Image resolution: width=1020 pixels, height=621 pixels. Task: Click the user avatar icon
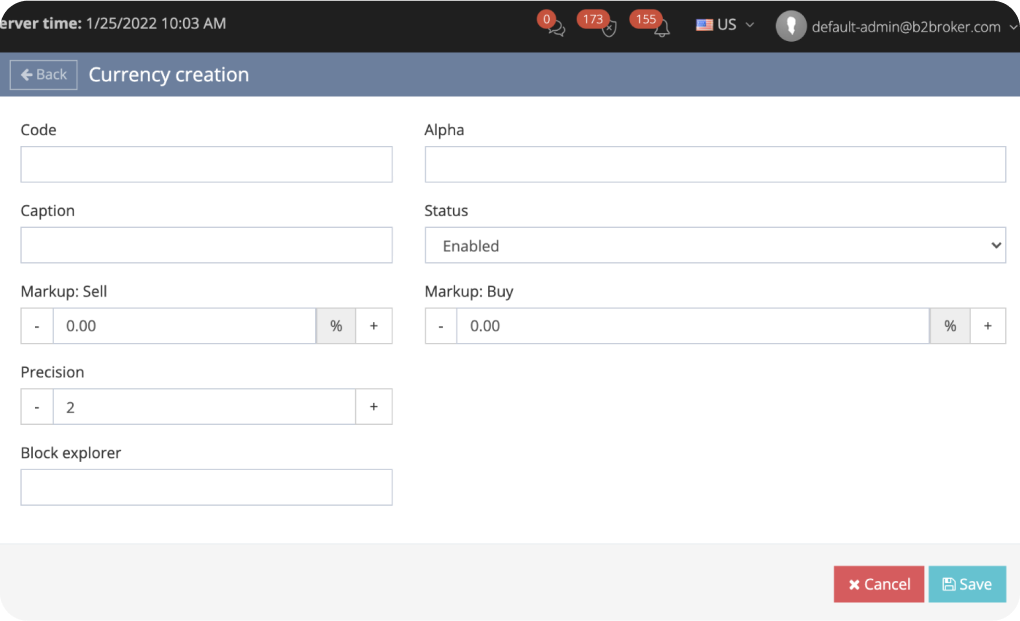coord(791,27)
